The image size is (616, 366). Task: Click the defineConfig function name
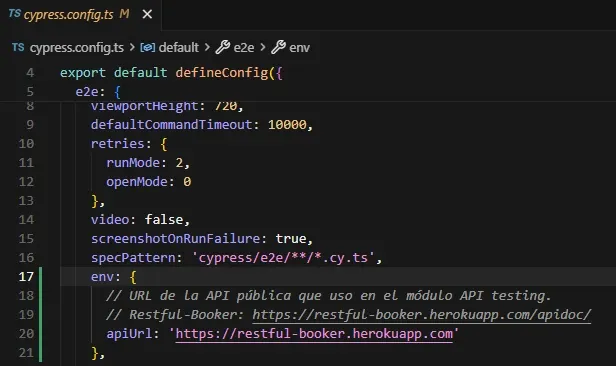222,73
